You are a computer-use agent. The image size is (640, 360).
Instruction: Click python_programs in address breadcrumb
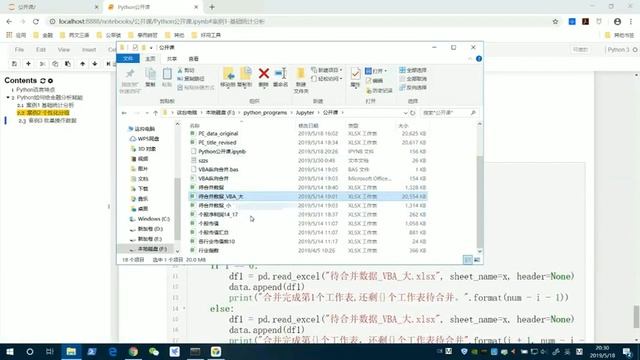tap(265, 113)
